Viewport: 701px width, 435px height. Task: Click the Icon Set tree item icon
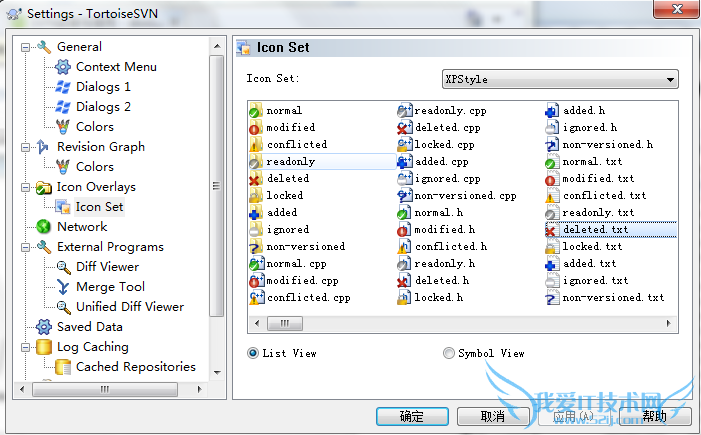pos(63,207)
